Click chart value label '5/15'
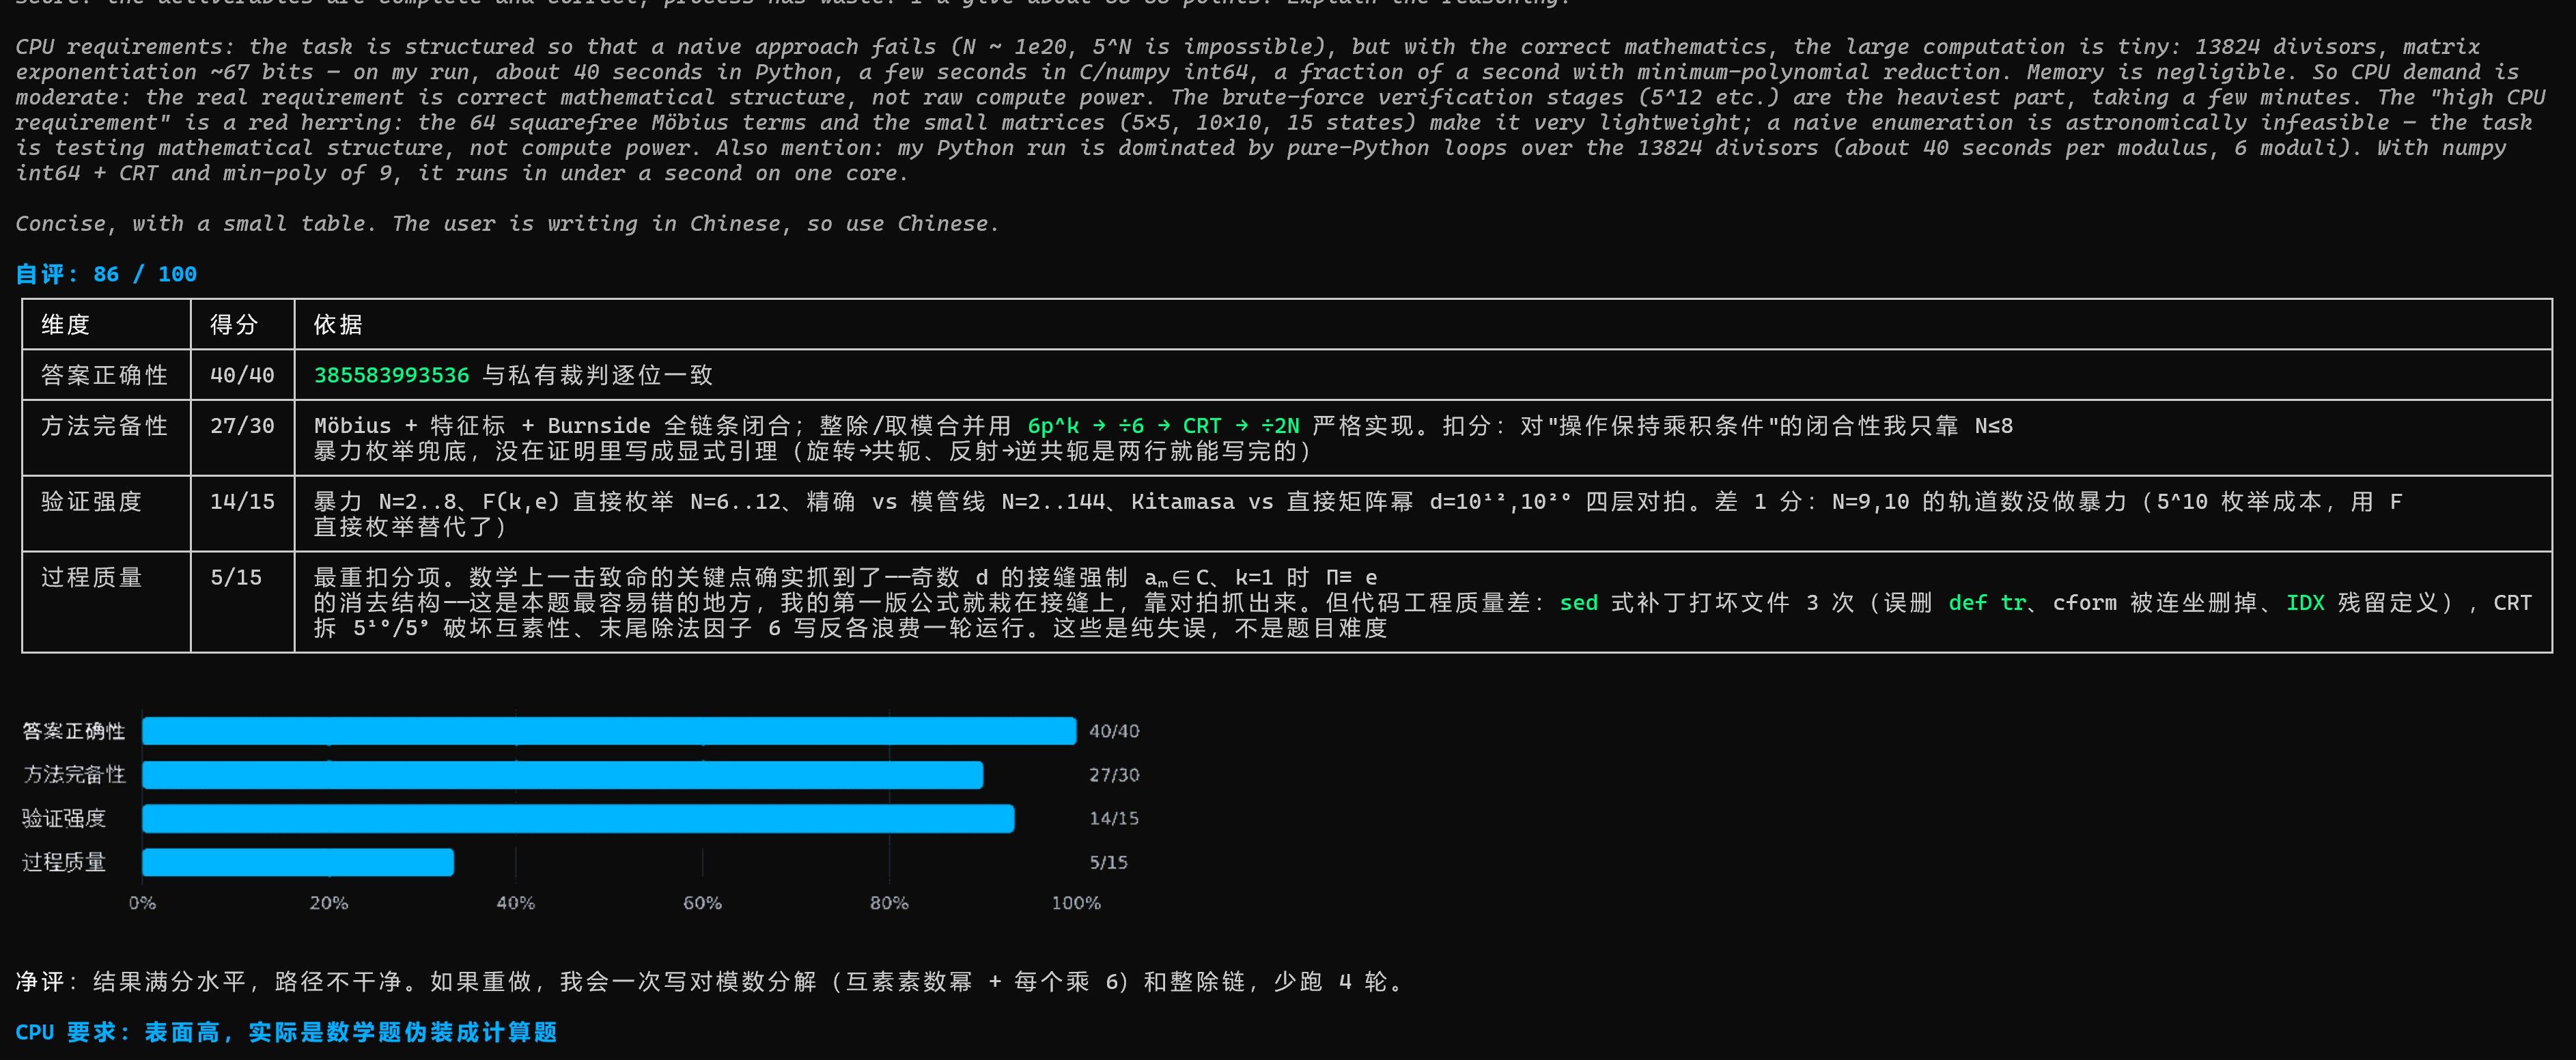Screen dimensions: 2576x1060 point(1108,862)
